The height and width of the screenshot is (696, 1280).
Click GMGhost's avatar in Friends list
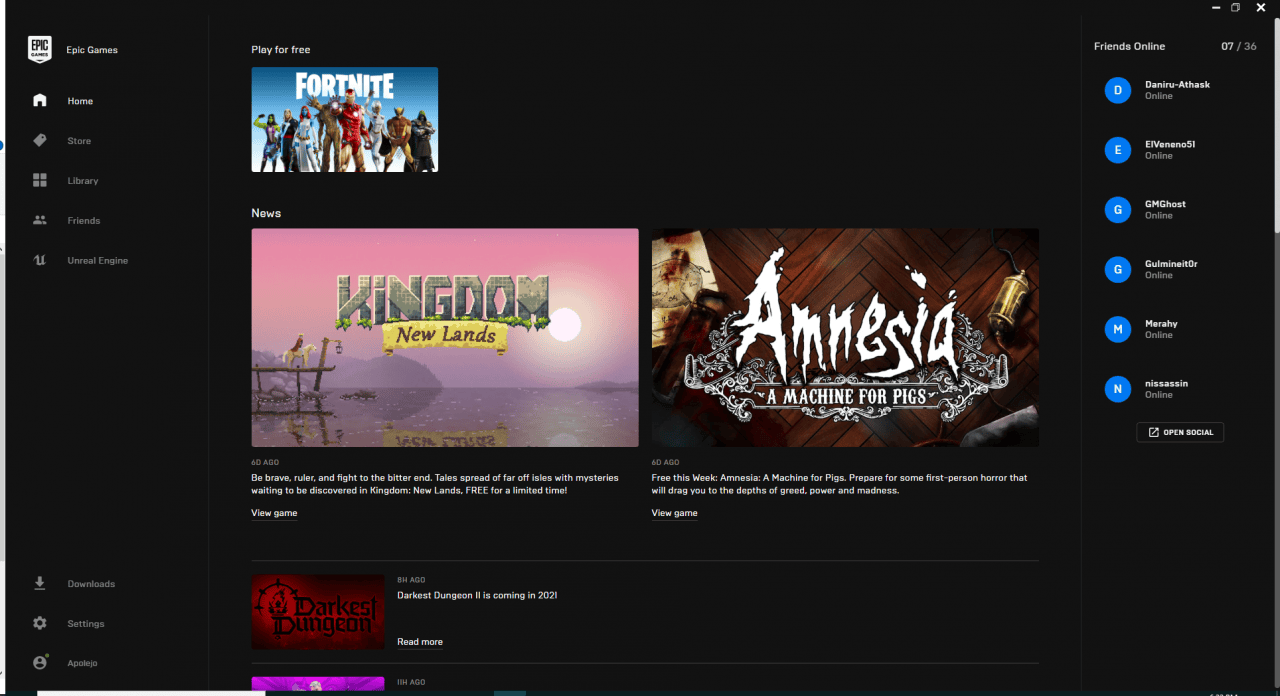(1117, 210)
